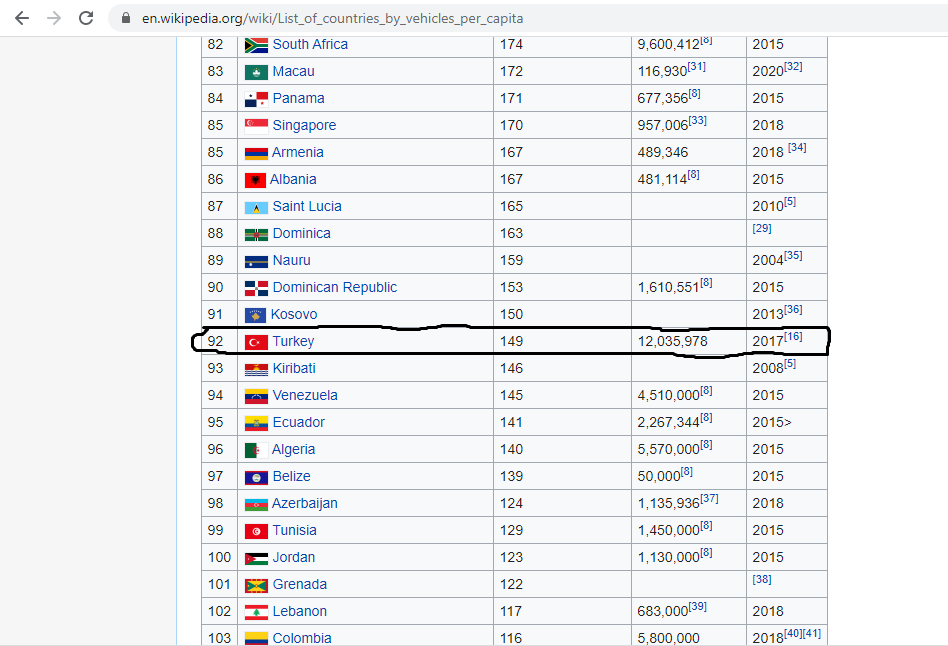Open the Panama article link

coord(298,98)
